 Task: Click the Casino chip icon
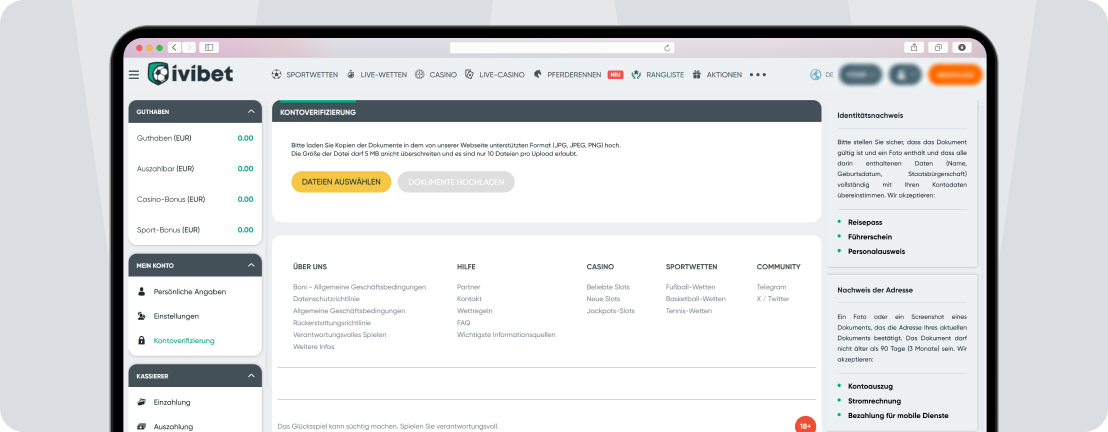click(x=420, y=74)
